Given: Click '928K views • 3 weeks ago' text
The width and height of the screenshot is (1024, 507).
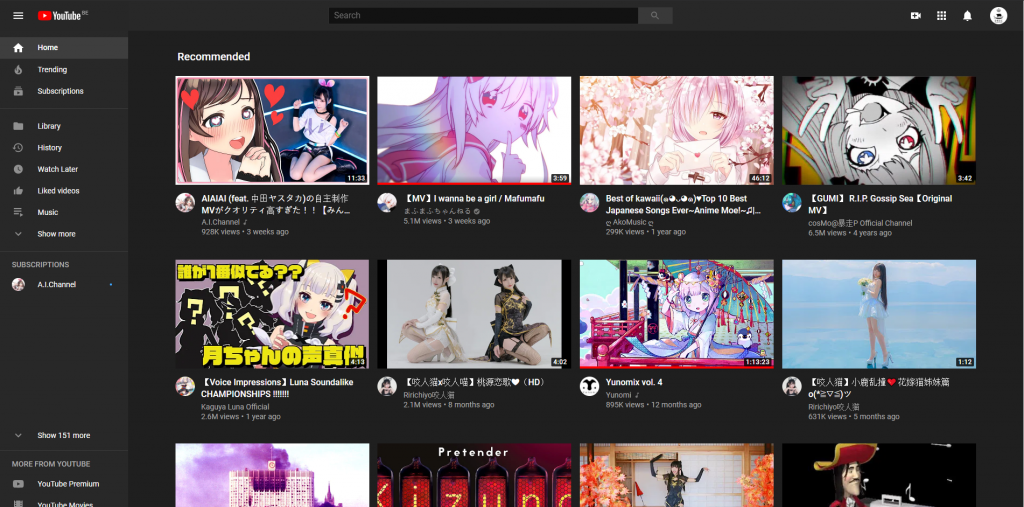Looking at the screenshot, I should coord(245,232).
